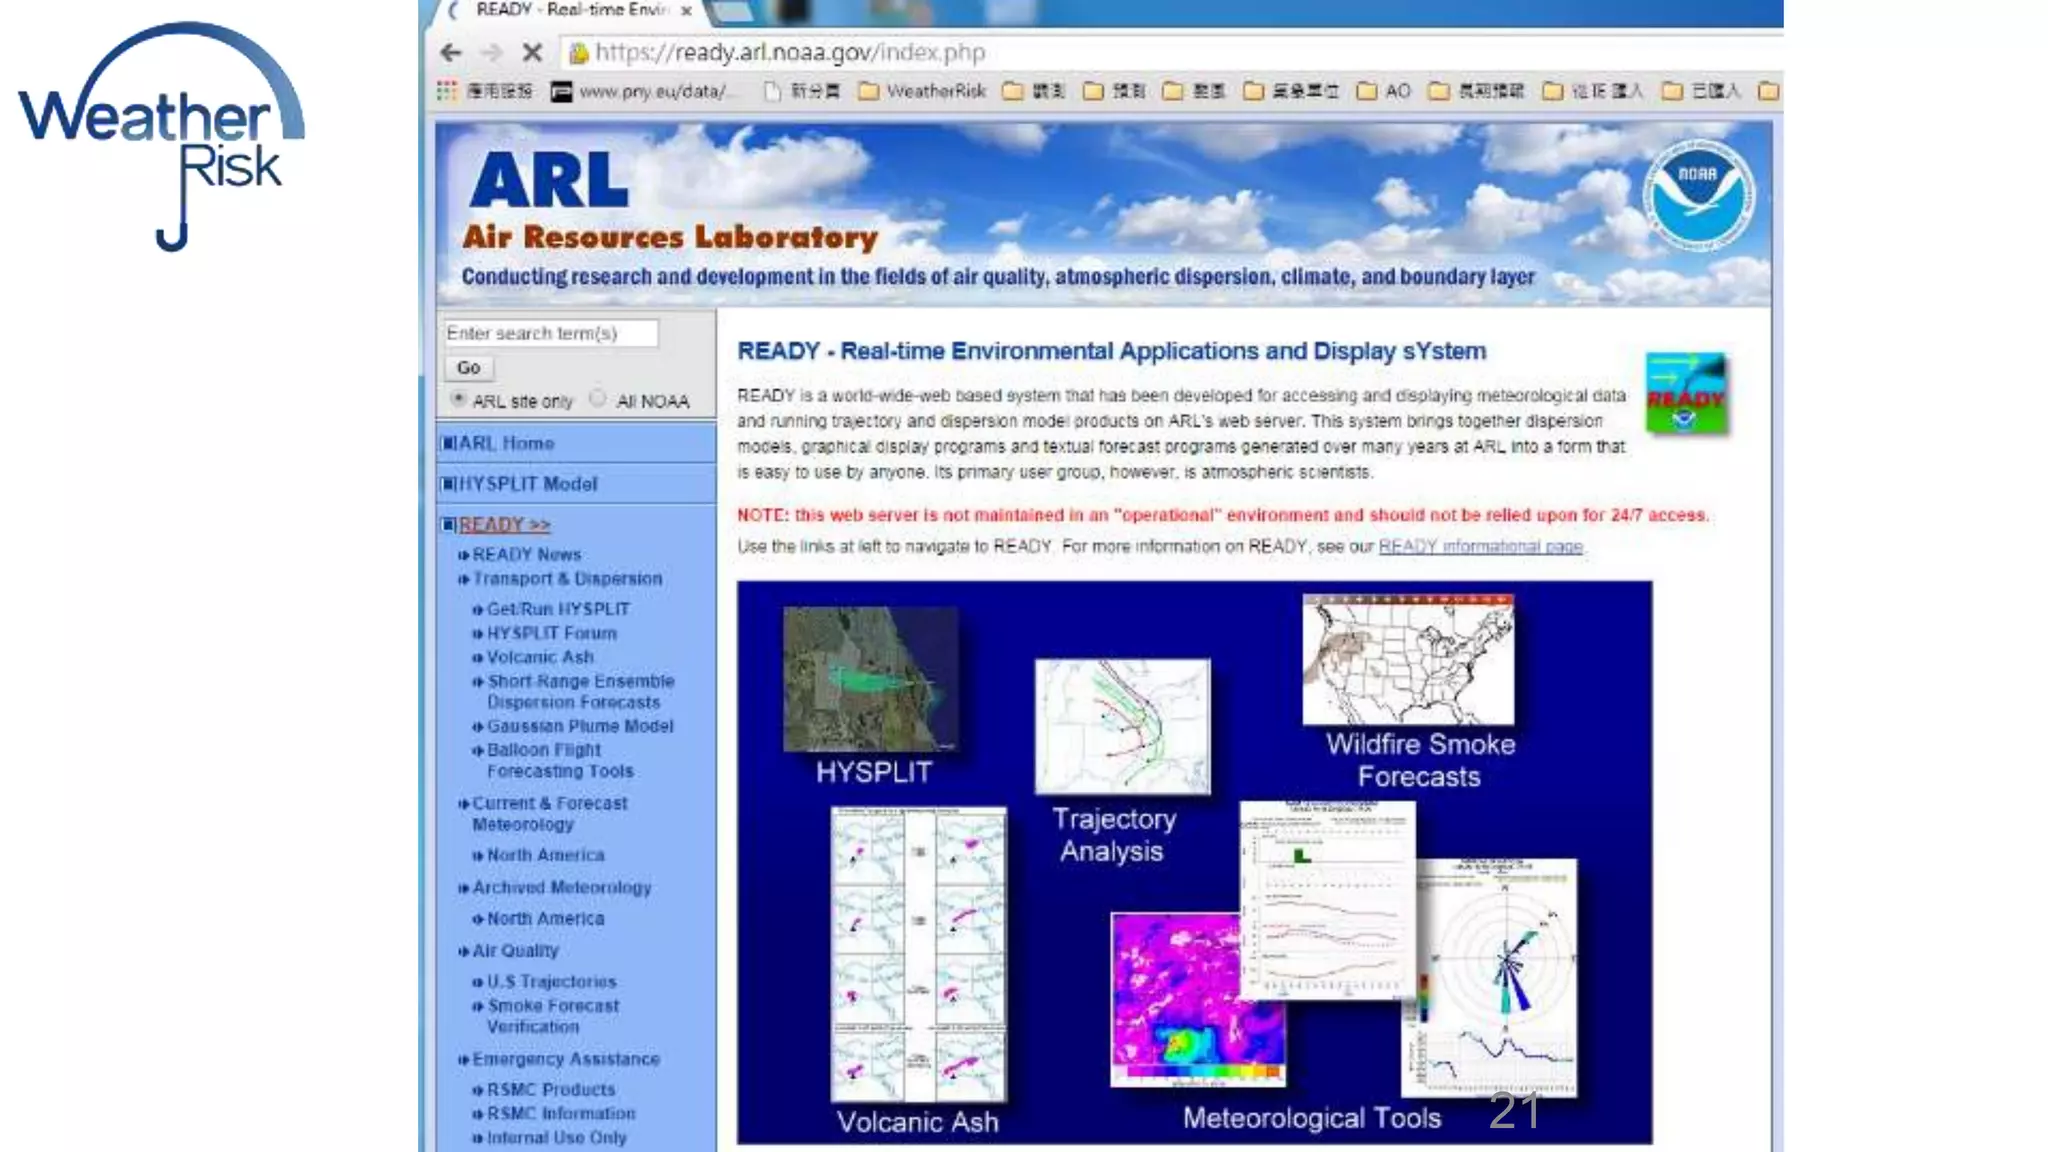Click the search terms input field

click(x=551, y=333)
